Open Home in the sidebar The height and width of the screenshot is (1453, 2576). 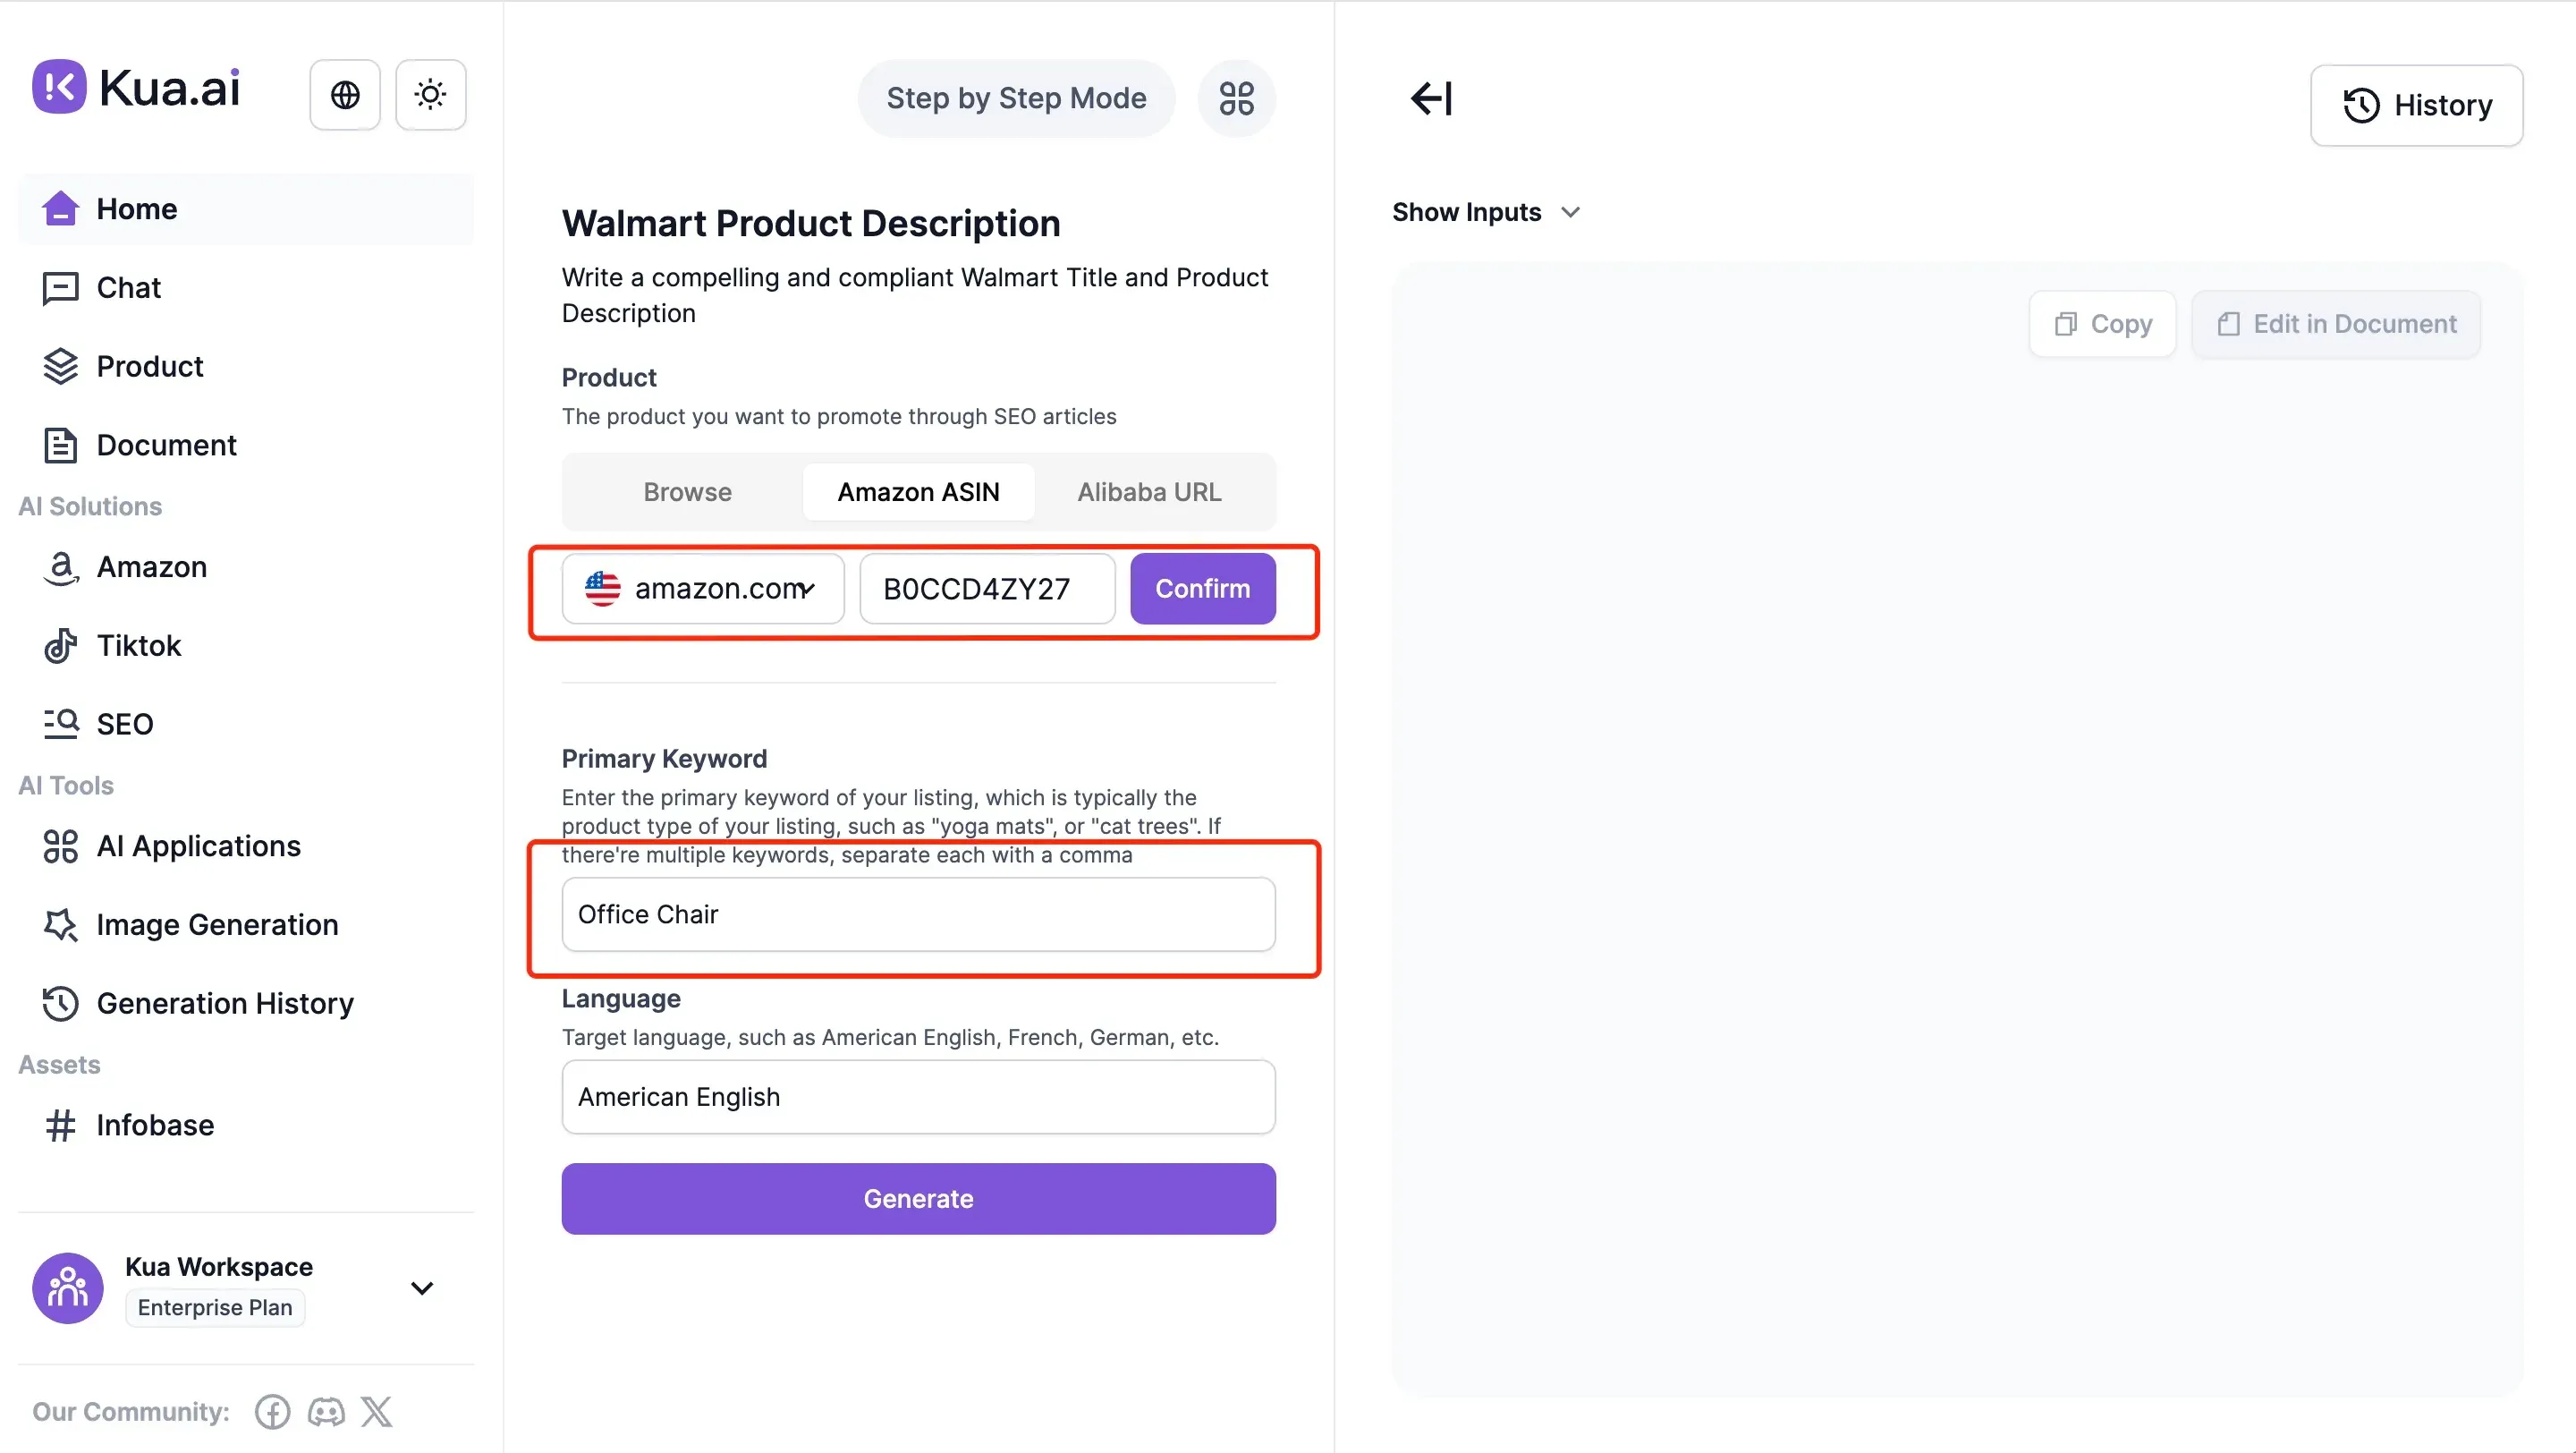tap(246, 209)
